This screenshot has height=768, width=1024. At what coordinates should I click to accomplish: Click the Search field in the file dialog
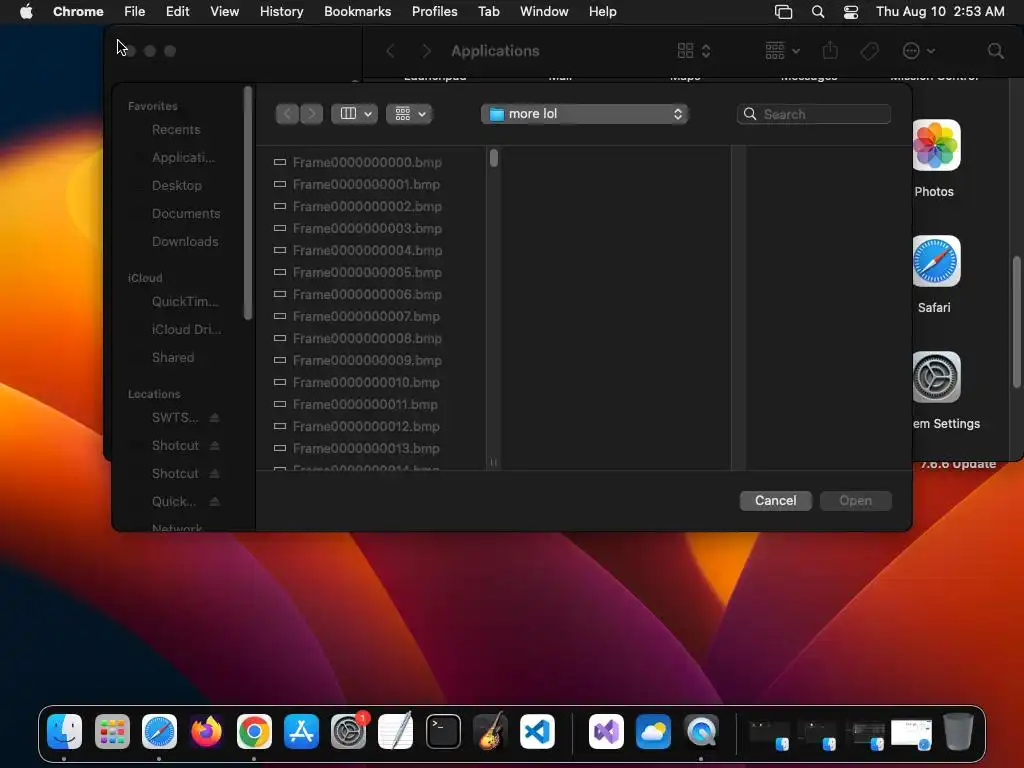coord(814,114)
